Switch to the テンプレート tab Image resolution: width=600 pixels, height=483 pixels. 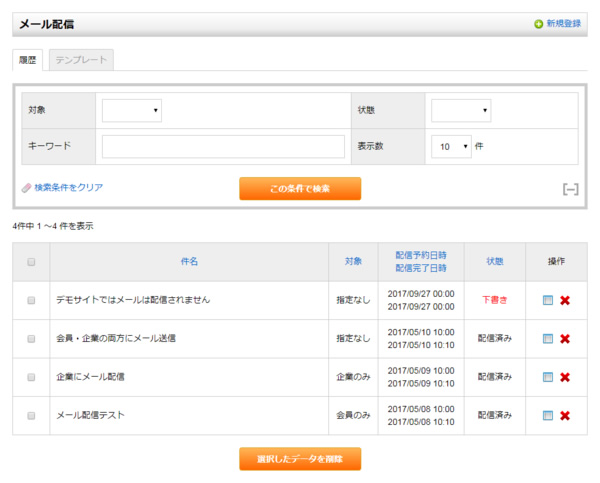(x=81, y=60)
